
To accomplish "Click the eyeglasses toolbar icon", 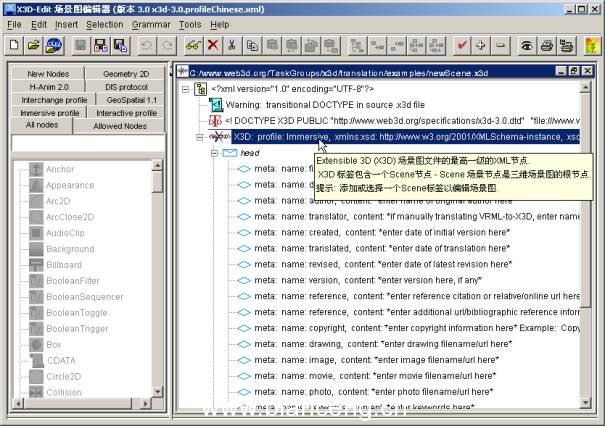I will [x=193, y=46].
